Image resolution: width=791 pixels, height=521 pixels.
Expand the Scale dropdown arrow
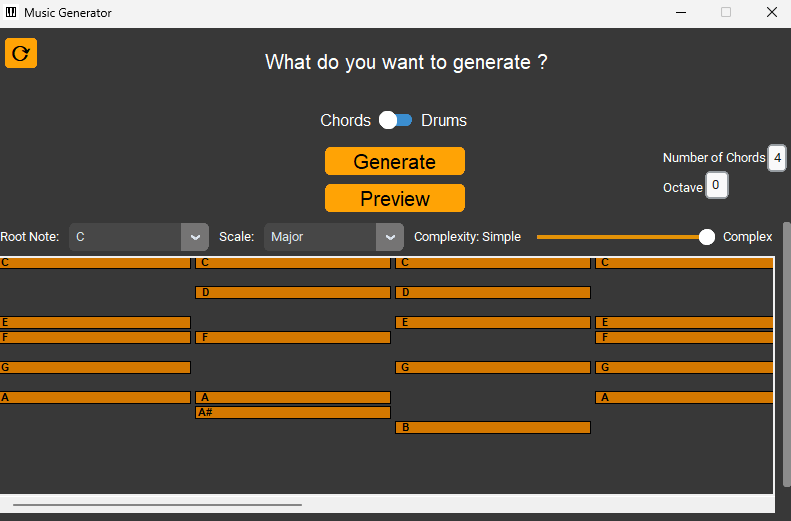pos(389,237)
